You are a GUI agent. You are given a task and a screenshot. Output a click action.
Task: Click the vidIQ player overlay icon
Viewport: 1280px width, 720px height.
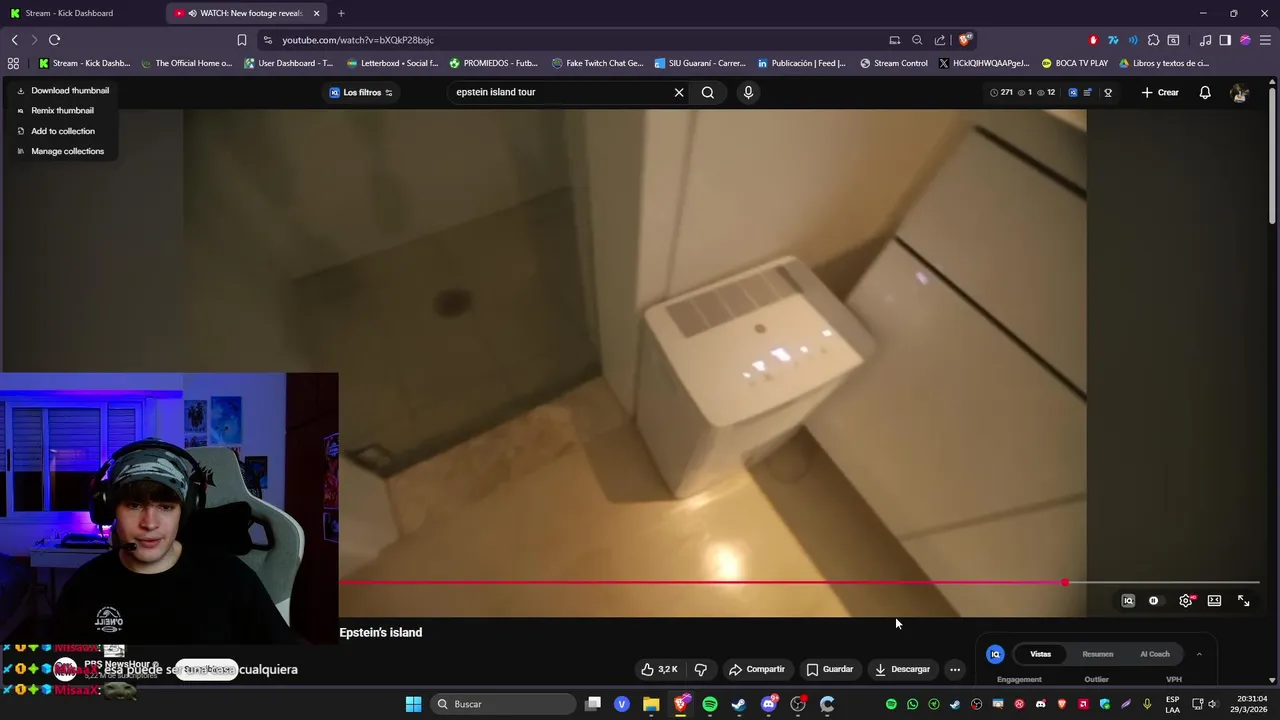click(1128, 601)
